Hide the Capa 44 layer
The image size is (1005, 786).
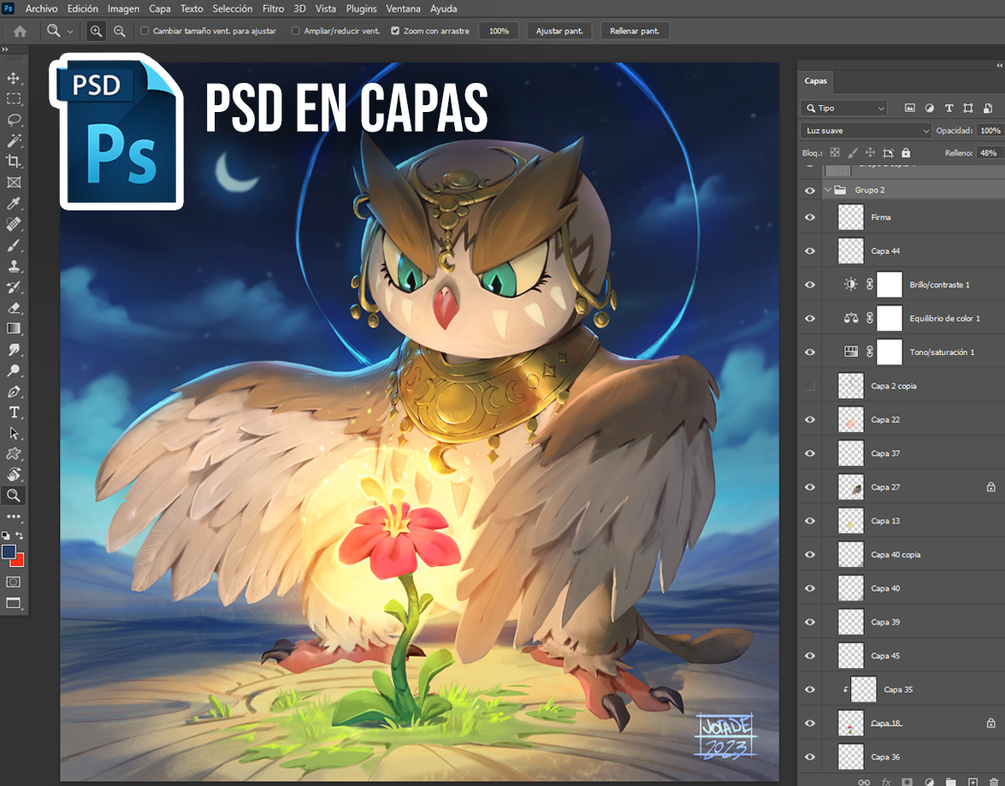(x=810, y=251)
